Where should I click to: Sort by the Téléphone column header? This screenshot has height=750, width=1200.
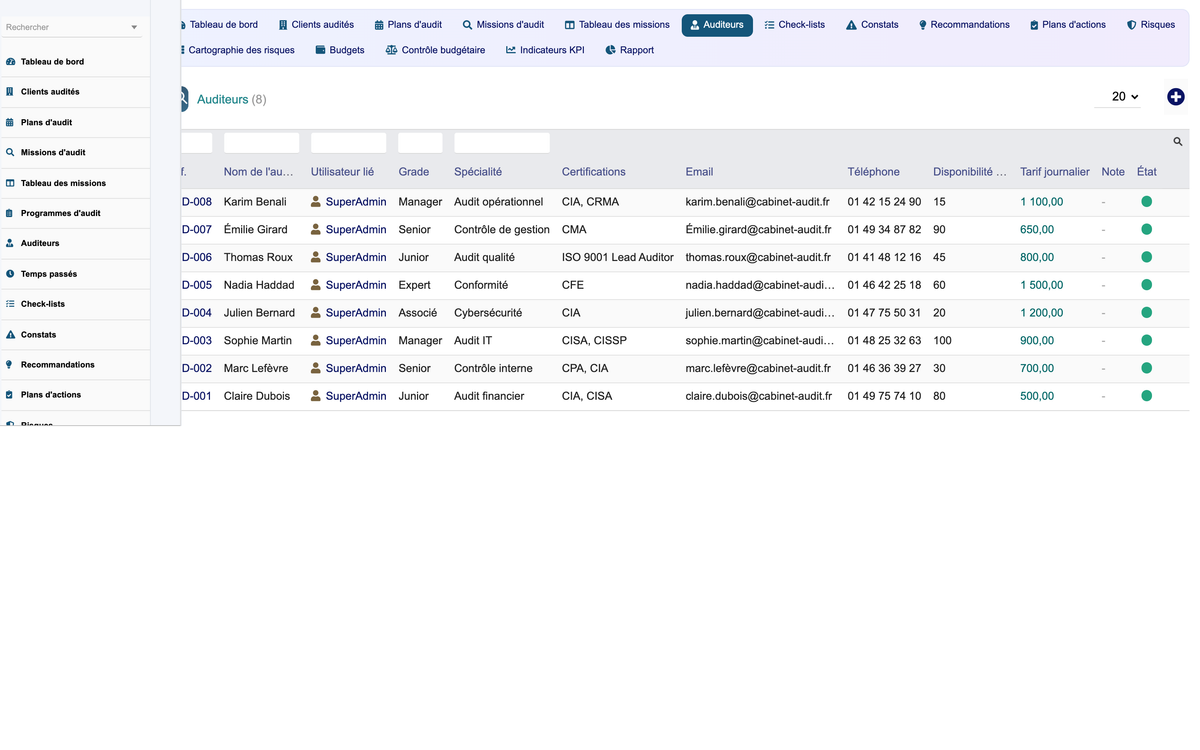(874, 172)
